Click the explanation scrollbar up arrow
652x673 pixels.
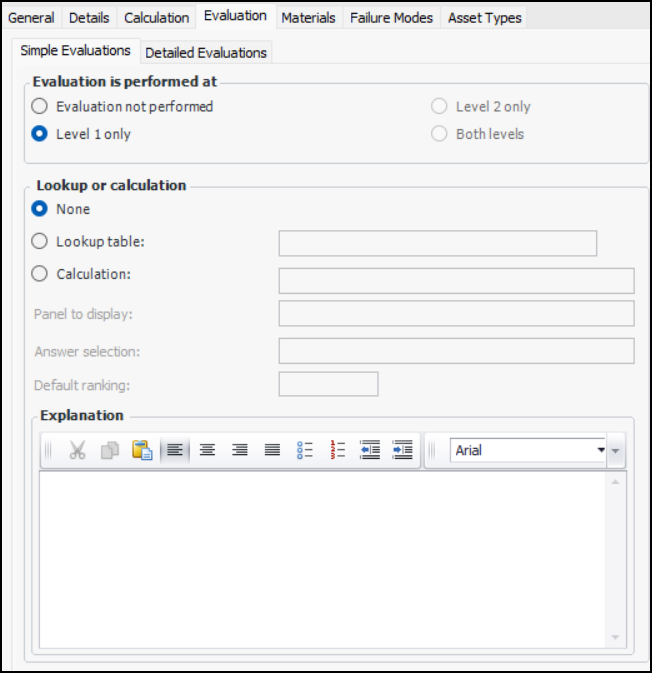click(x=615, y=482)
